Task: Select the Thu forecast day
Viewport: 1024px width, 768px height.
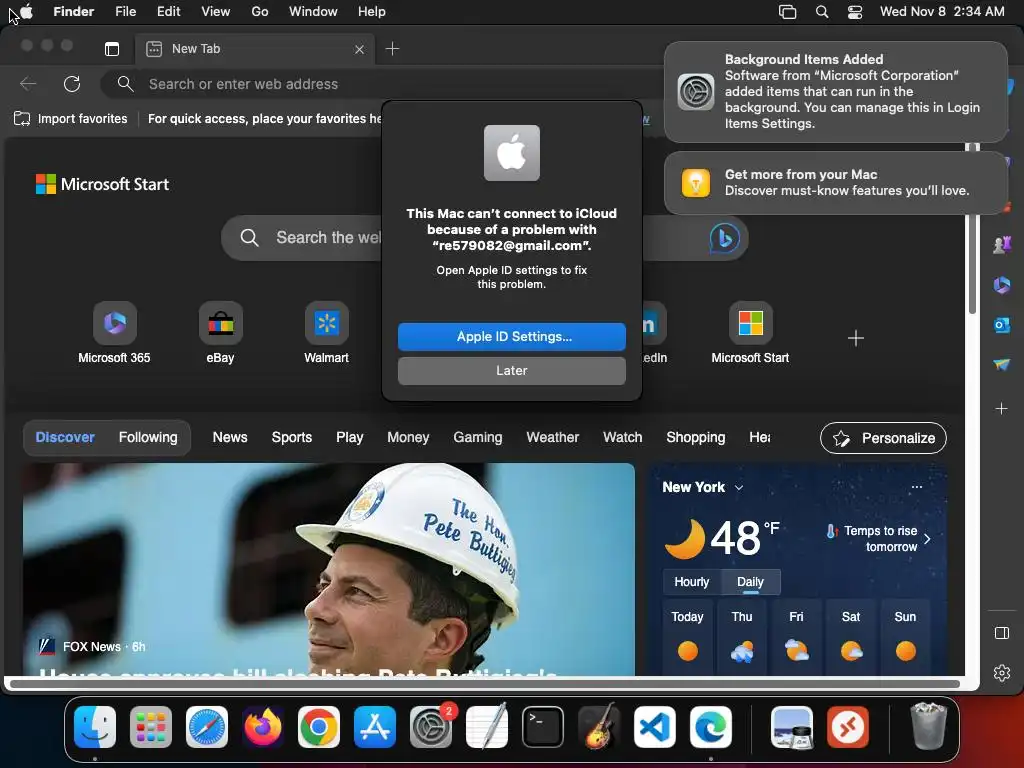Action: [x=742, y=635]
